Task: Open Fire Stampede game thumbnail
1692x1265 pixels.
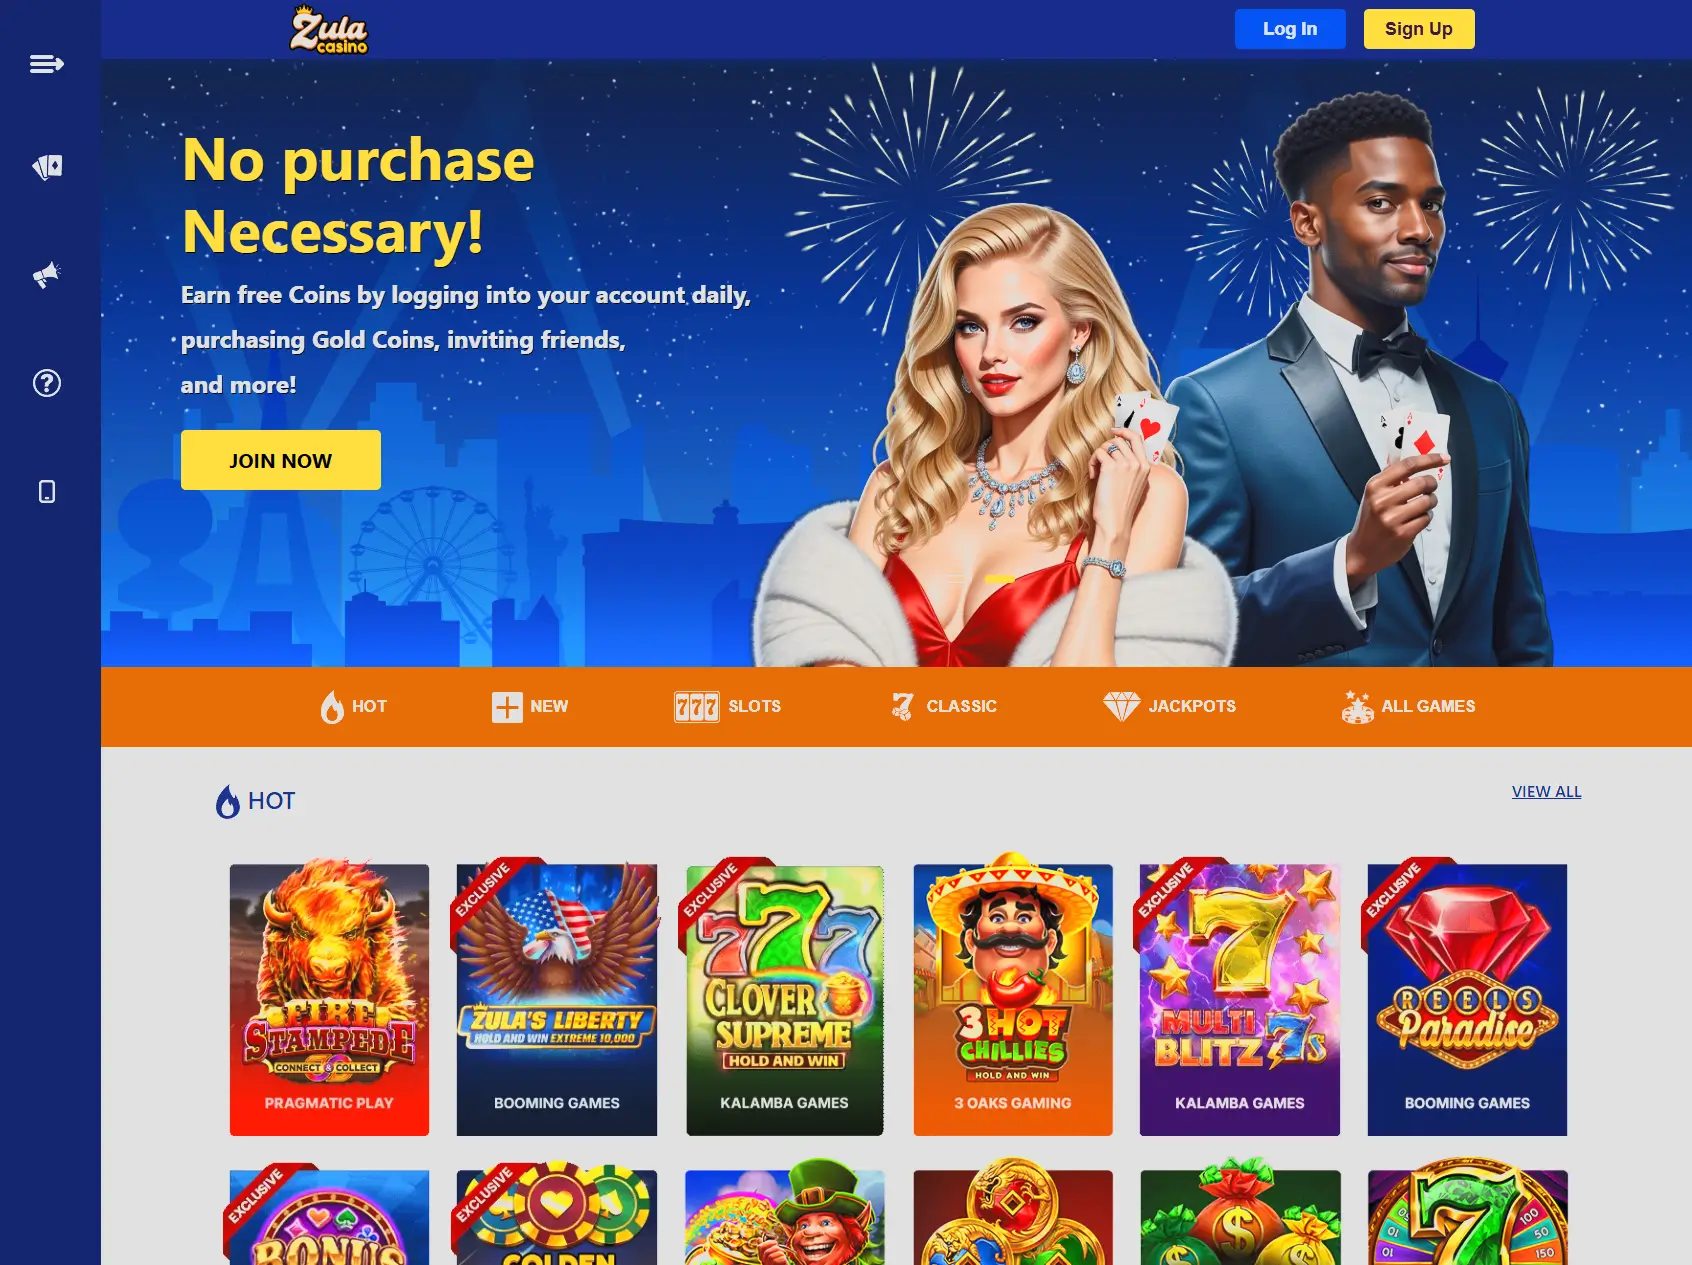Action: pyautogui.click(x=329, y=999)
